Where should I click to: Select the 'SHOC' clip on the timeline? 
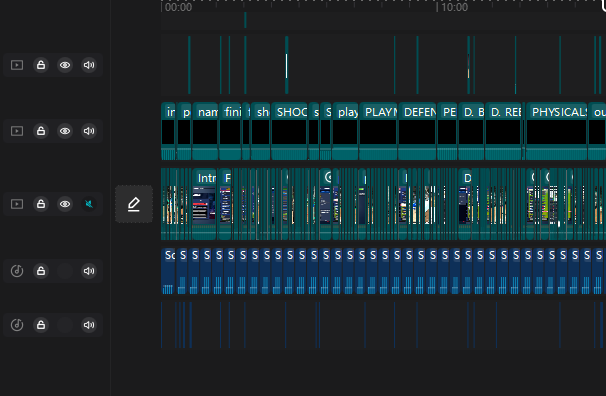coord(289,131)
